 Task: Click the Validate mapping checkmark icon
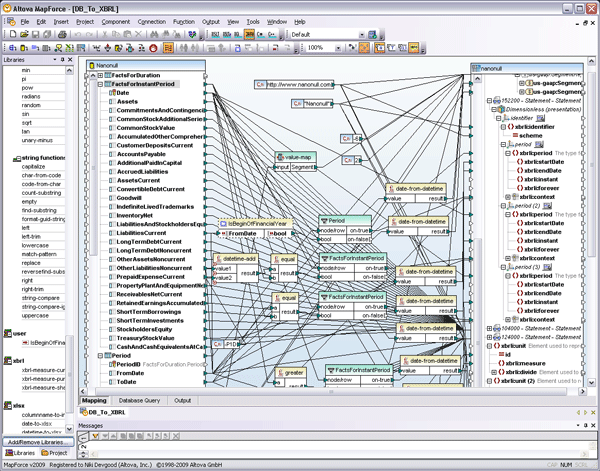[193, 34]
